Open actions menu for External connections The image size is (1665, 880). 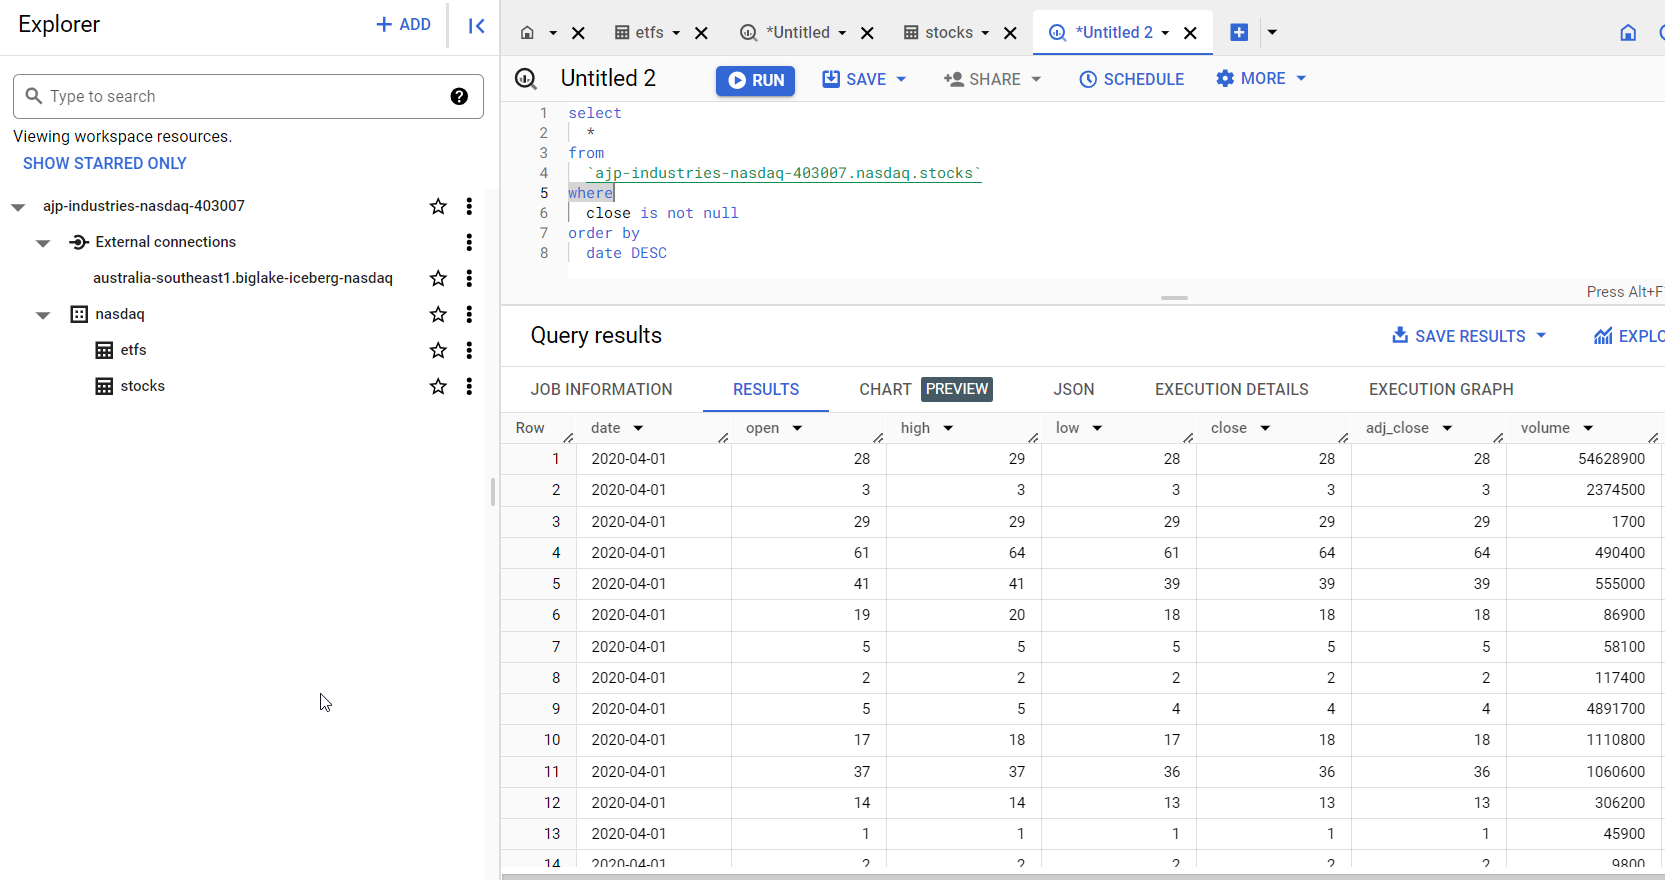[469, 242]
